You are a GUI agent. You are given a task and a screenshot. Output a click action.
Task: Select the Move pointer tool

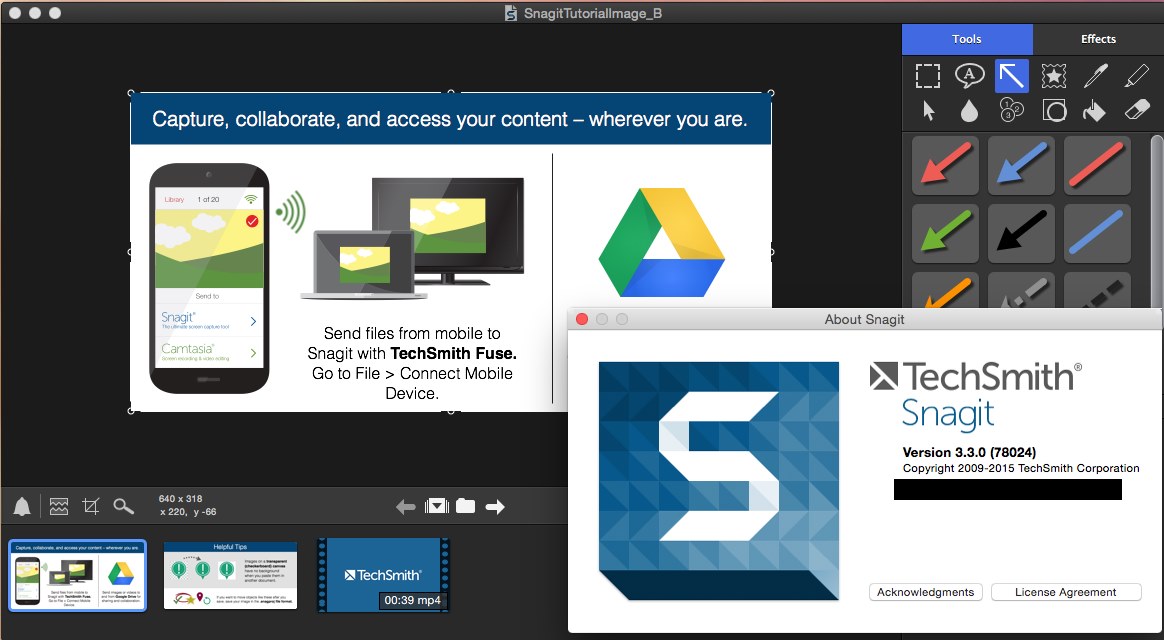928,111
